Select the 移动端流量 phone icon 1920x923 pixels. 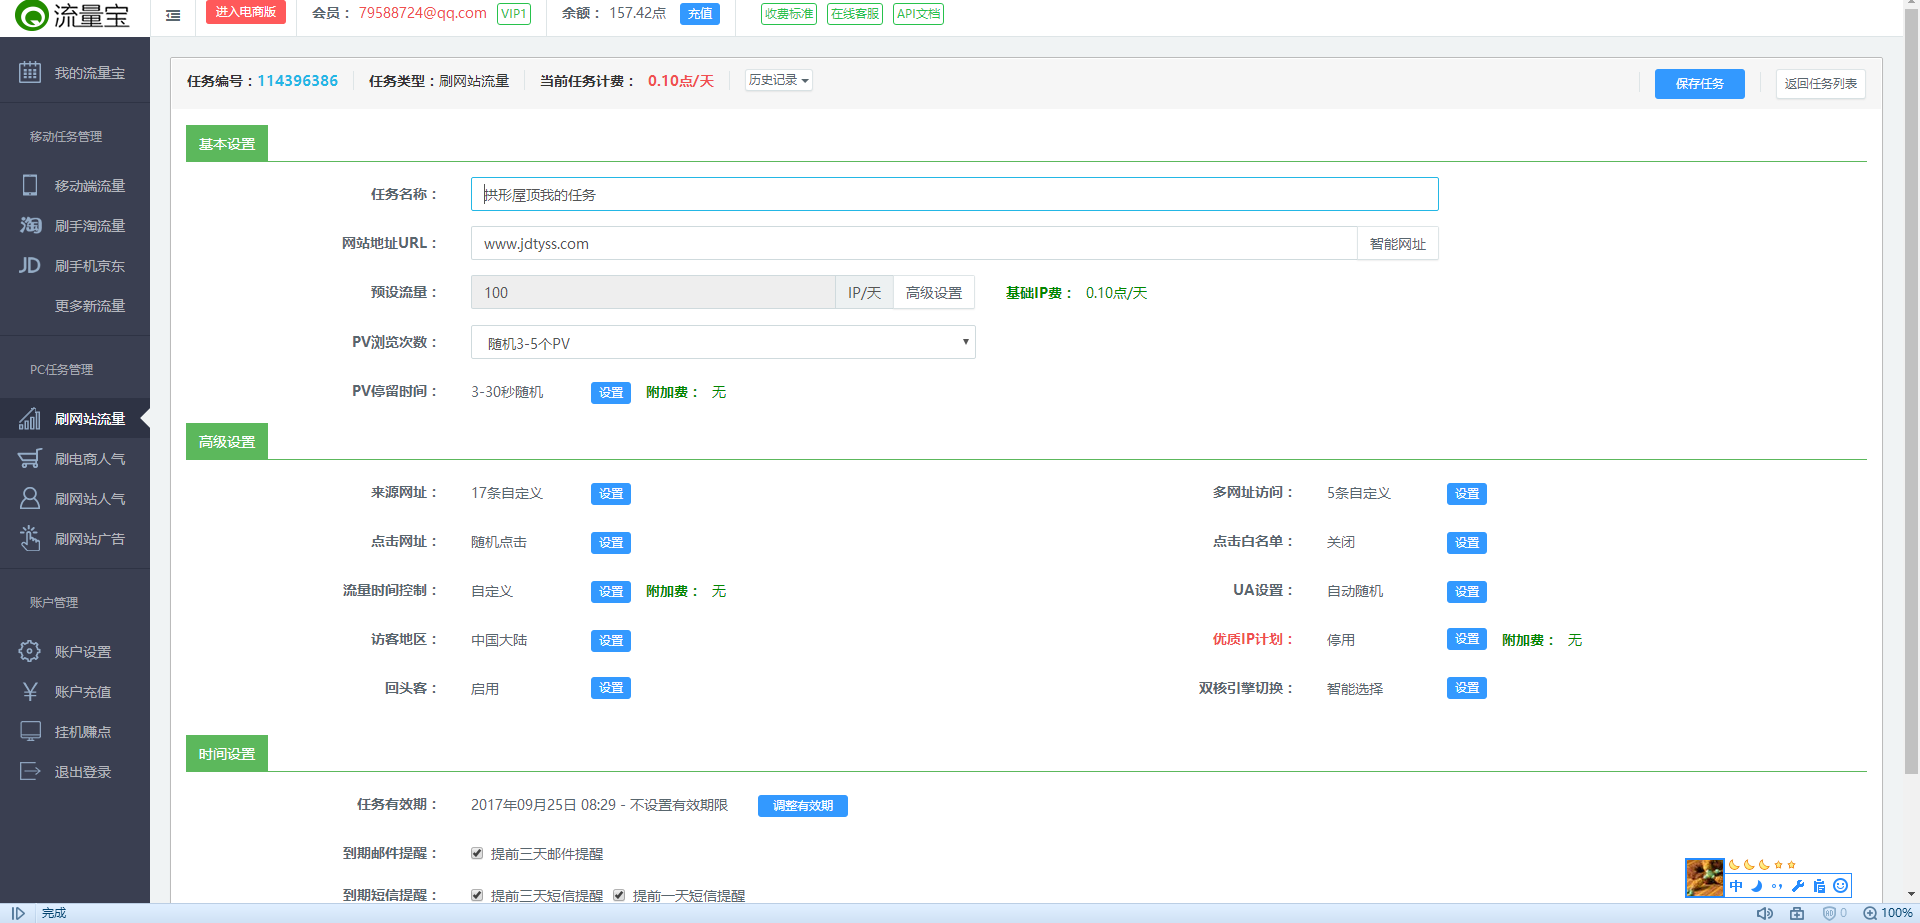pyautogui.click(x=30, y=185)
